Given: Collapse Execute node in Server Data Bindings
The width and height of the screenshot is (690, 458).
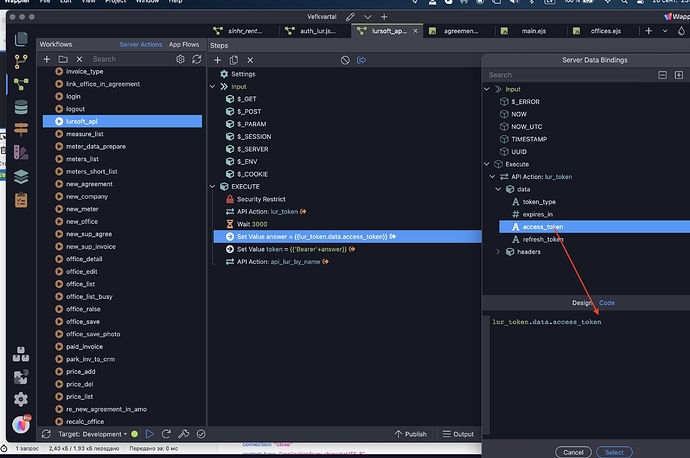Looking at the screenshot, I should tap(487, 164).
